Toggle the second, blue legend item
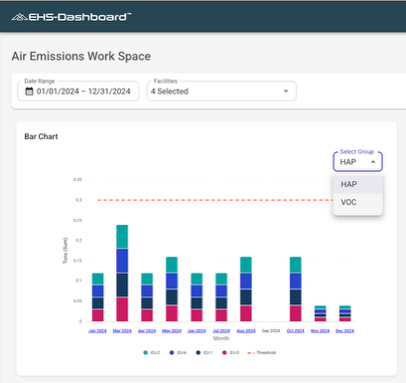The width and height of the screenshot is (406, 383). pos(178,353)
